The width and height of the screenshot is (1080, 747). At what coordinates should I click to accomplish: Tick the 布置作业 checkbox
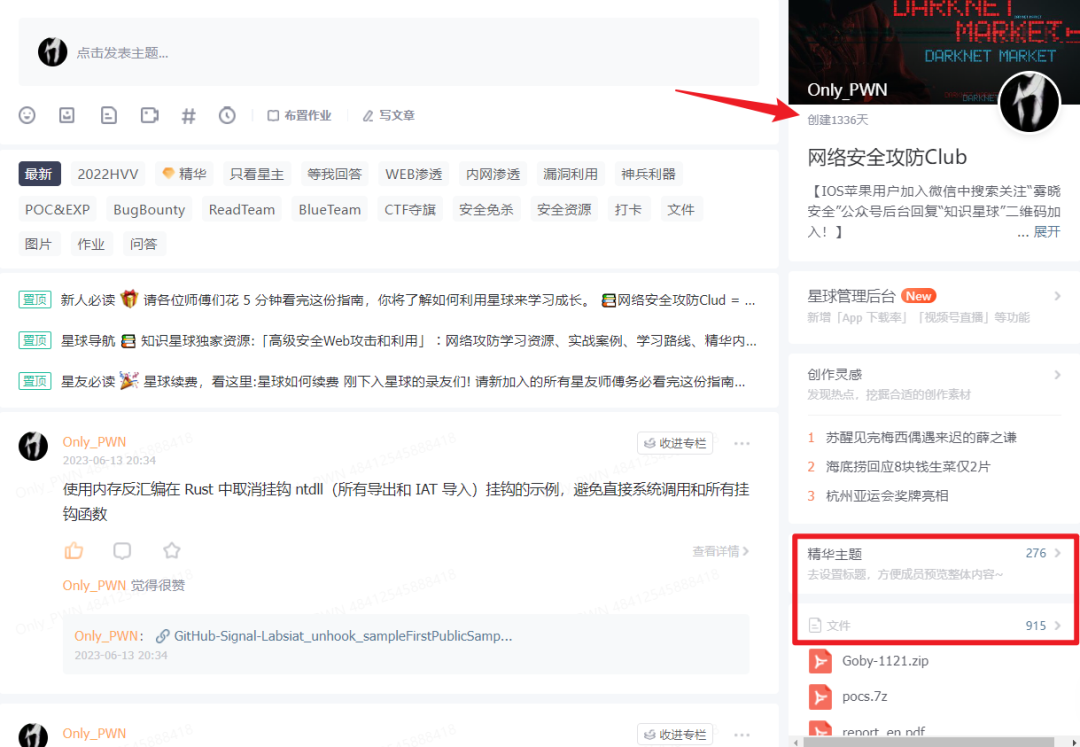click(x=273, y=116)
